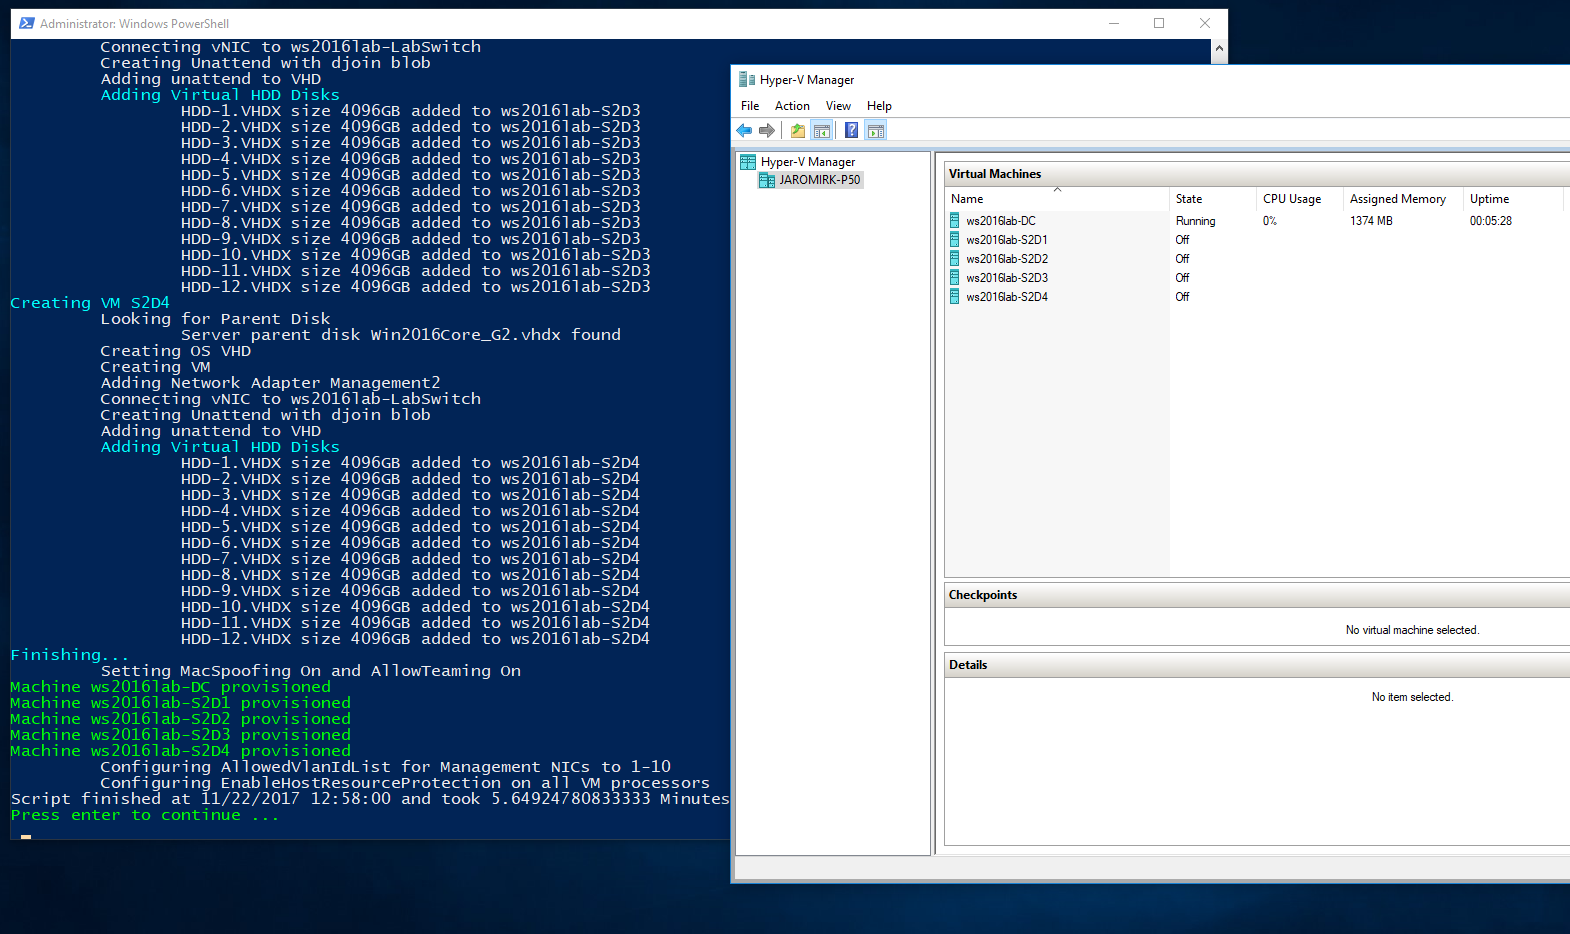
Task: Click the server icon beside ws2016lab-S2D2
Action: click(x=955, y=259)
